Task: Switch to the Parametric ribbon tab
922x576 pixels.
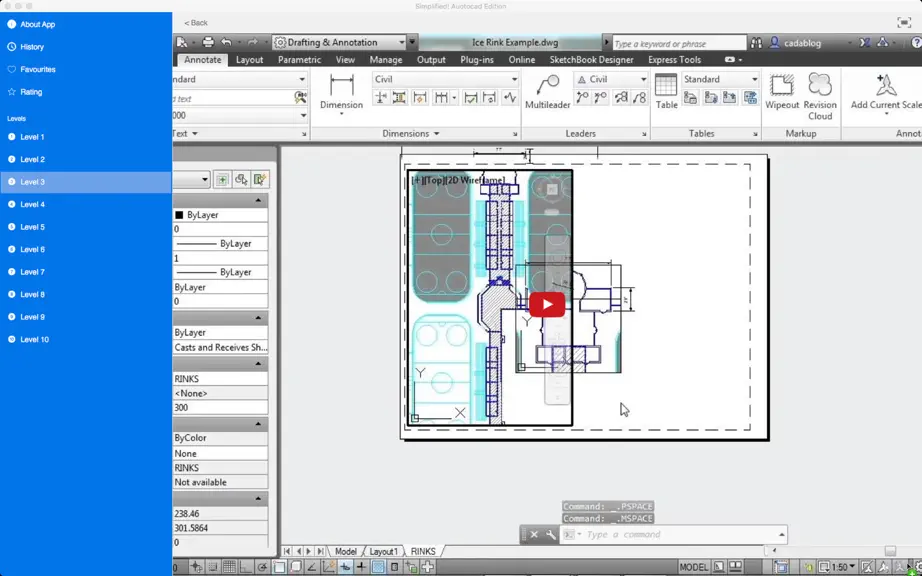Action: point(299,60)
